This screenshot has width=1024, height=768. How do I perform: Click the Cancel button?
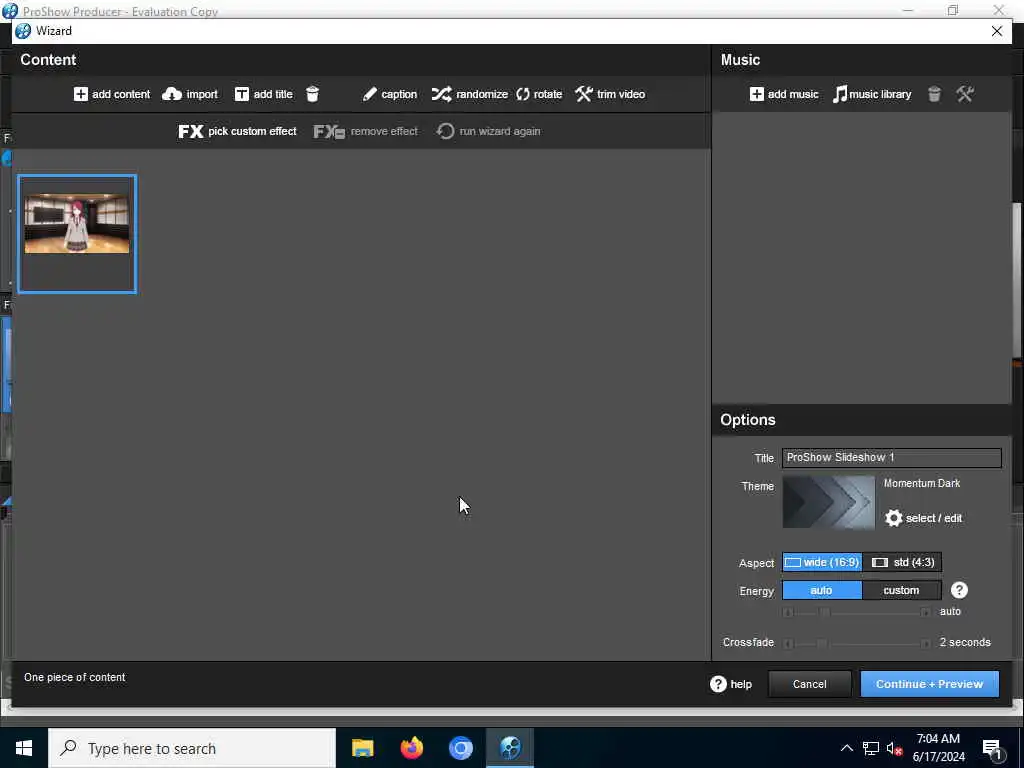(809, 684)
